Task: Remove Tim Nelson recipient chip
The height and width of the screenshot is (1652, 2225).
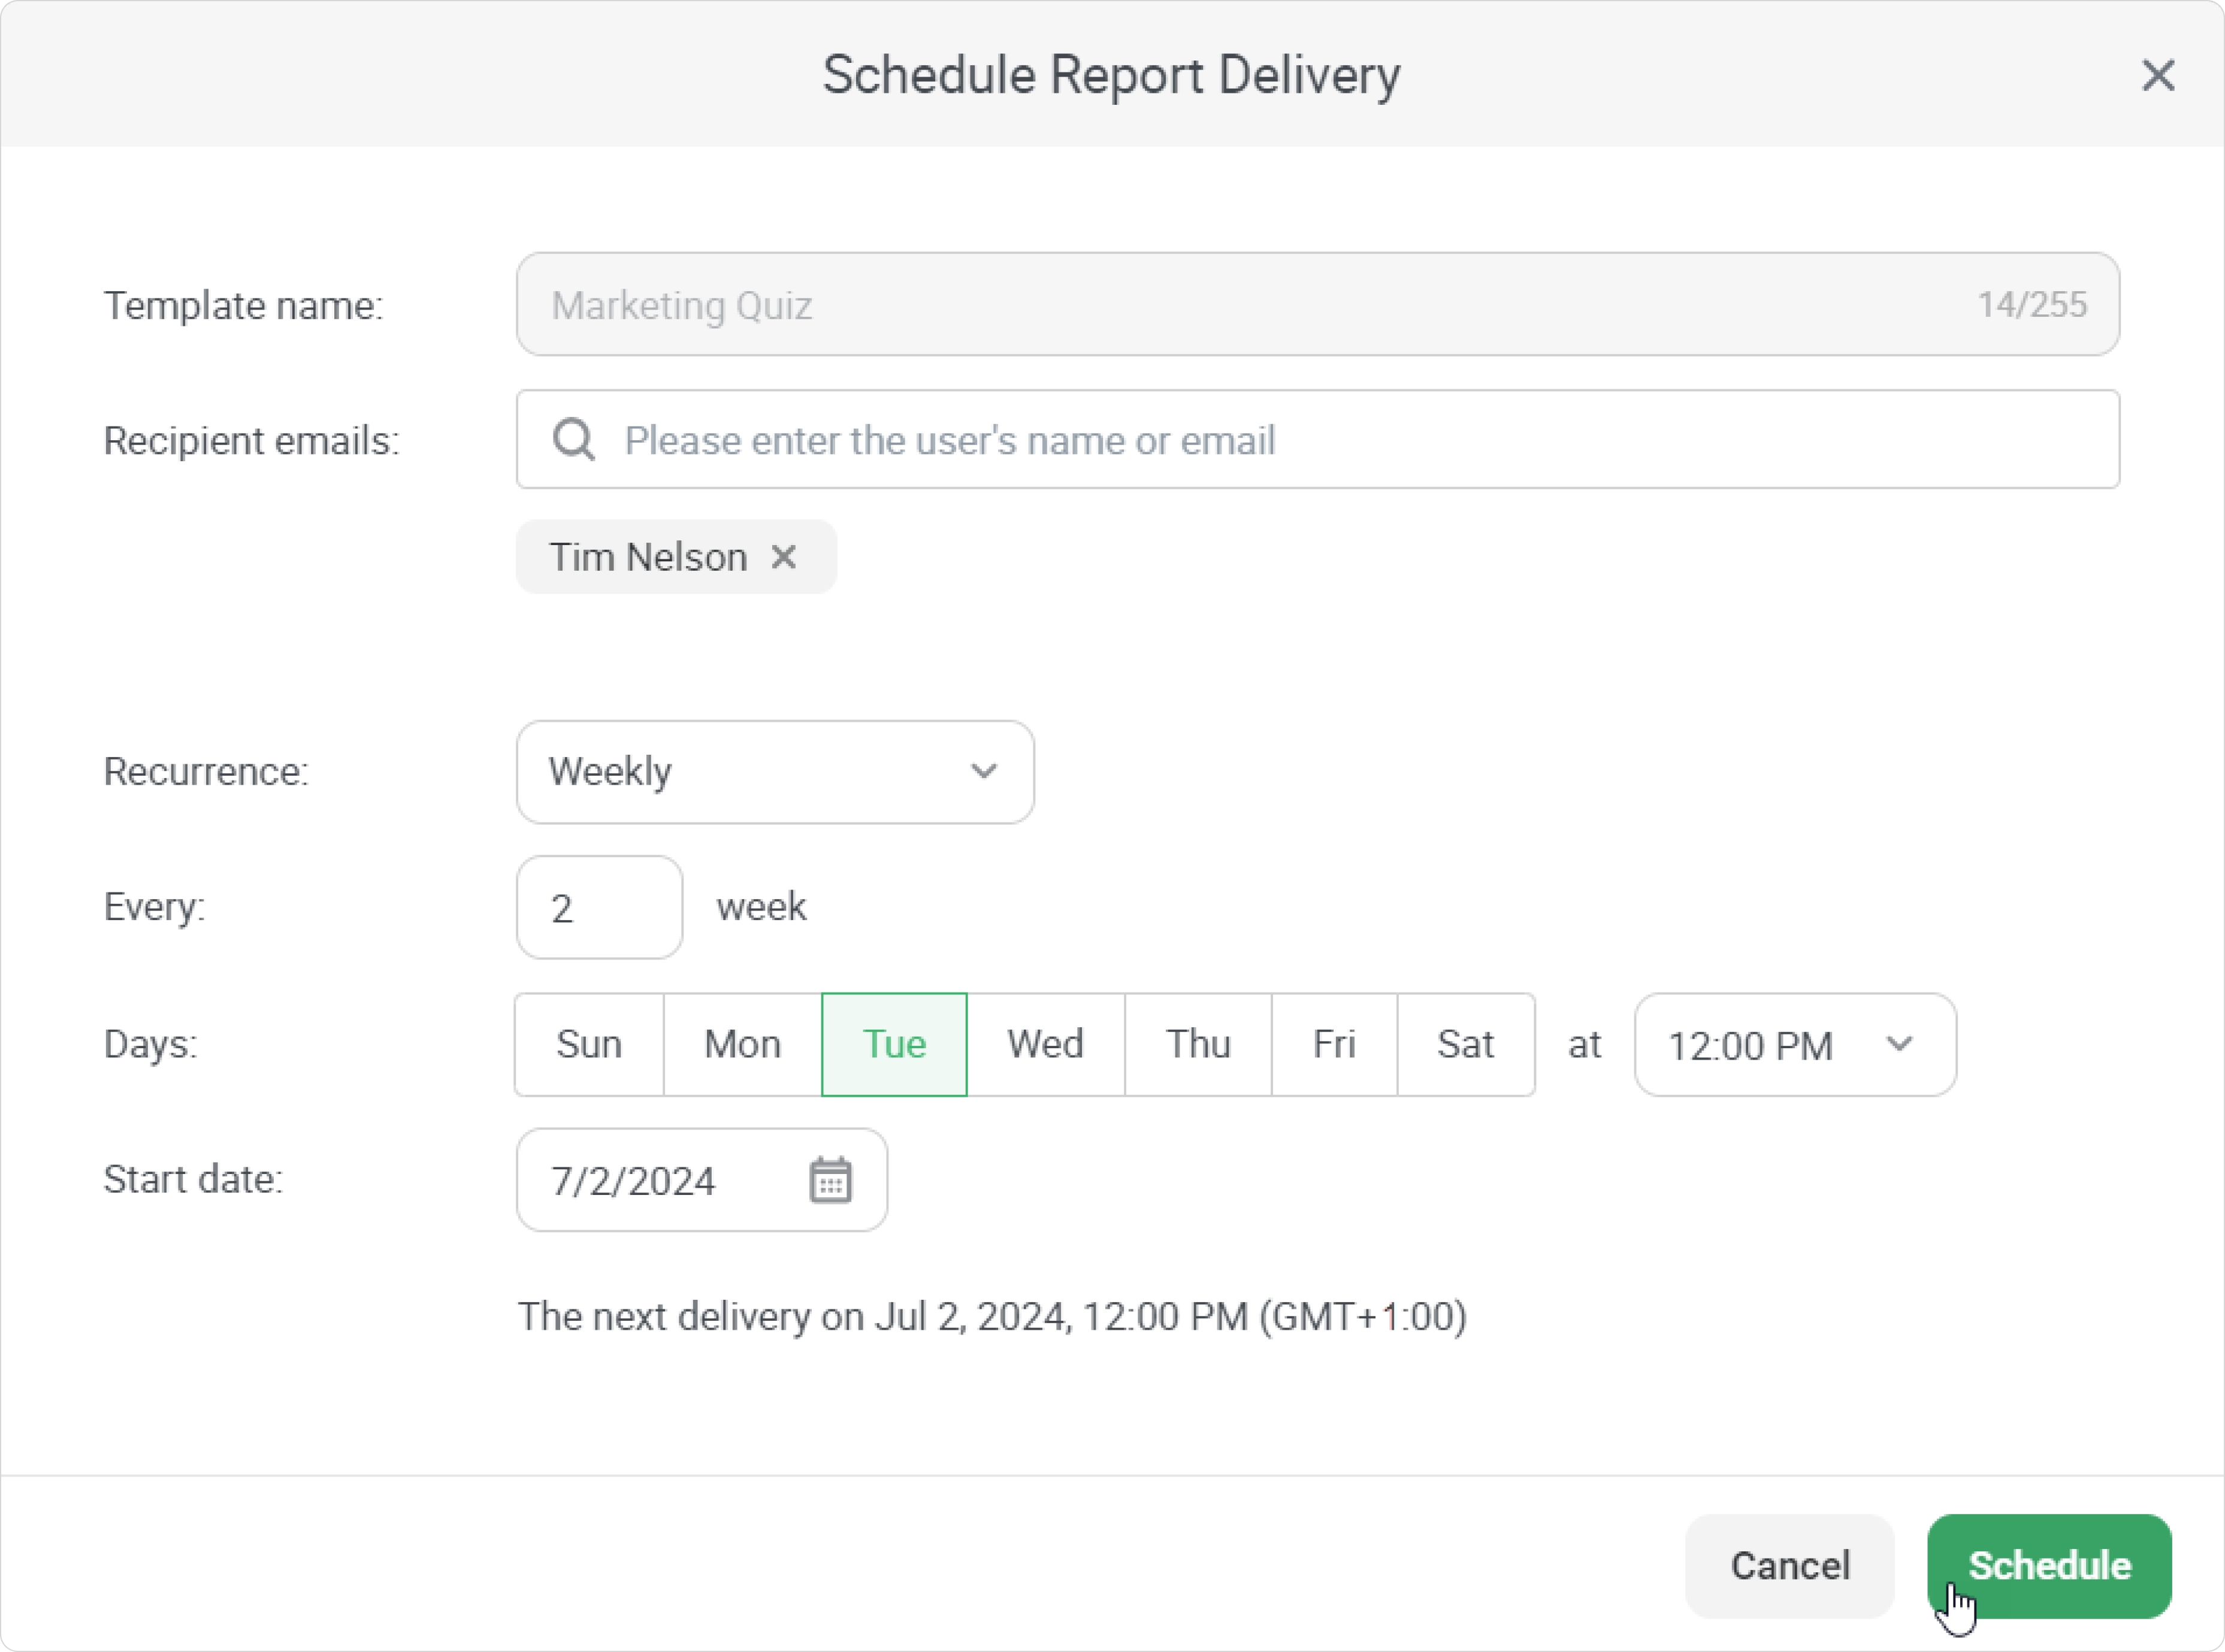Action: pyautogui.click(x=784, y=557)
